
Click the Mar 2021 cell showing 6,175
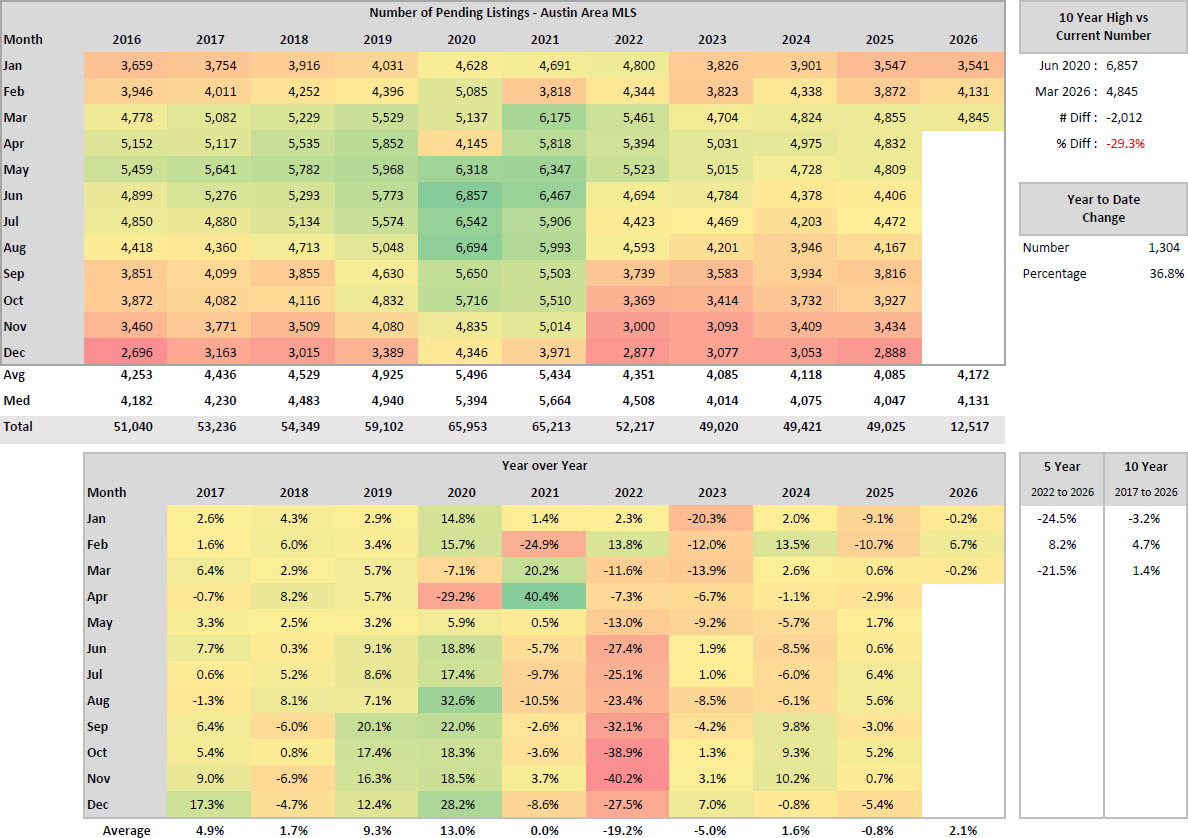pyautogui.click(x=545, y=118)
